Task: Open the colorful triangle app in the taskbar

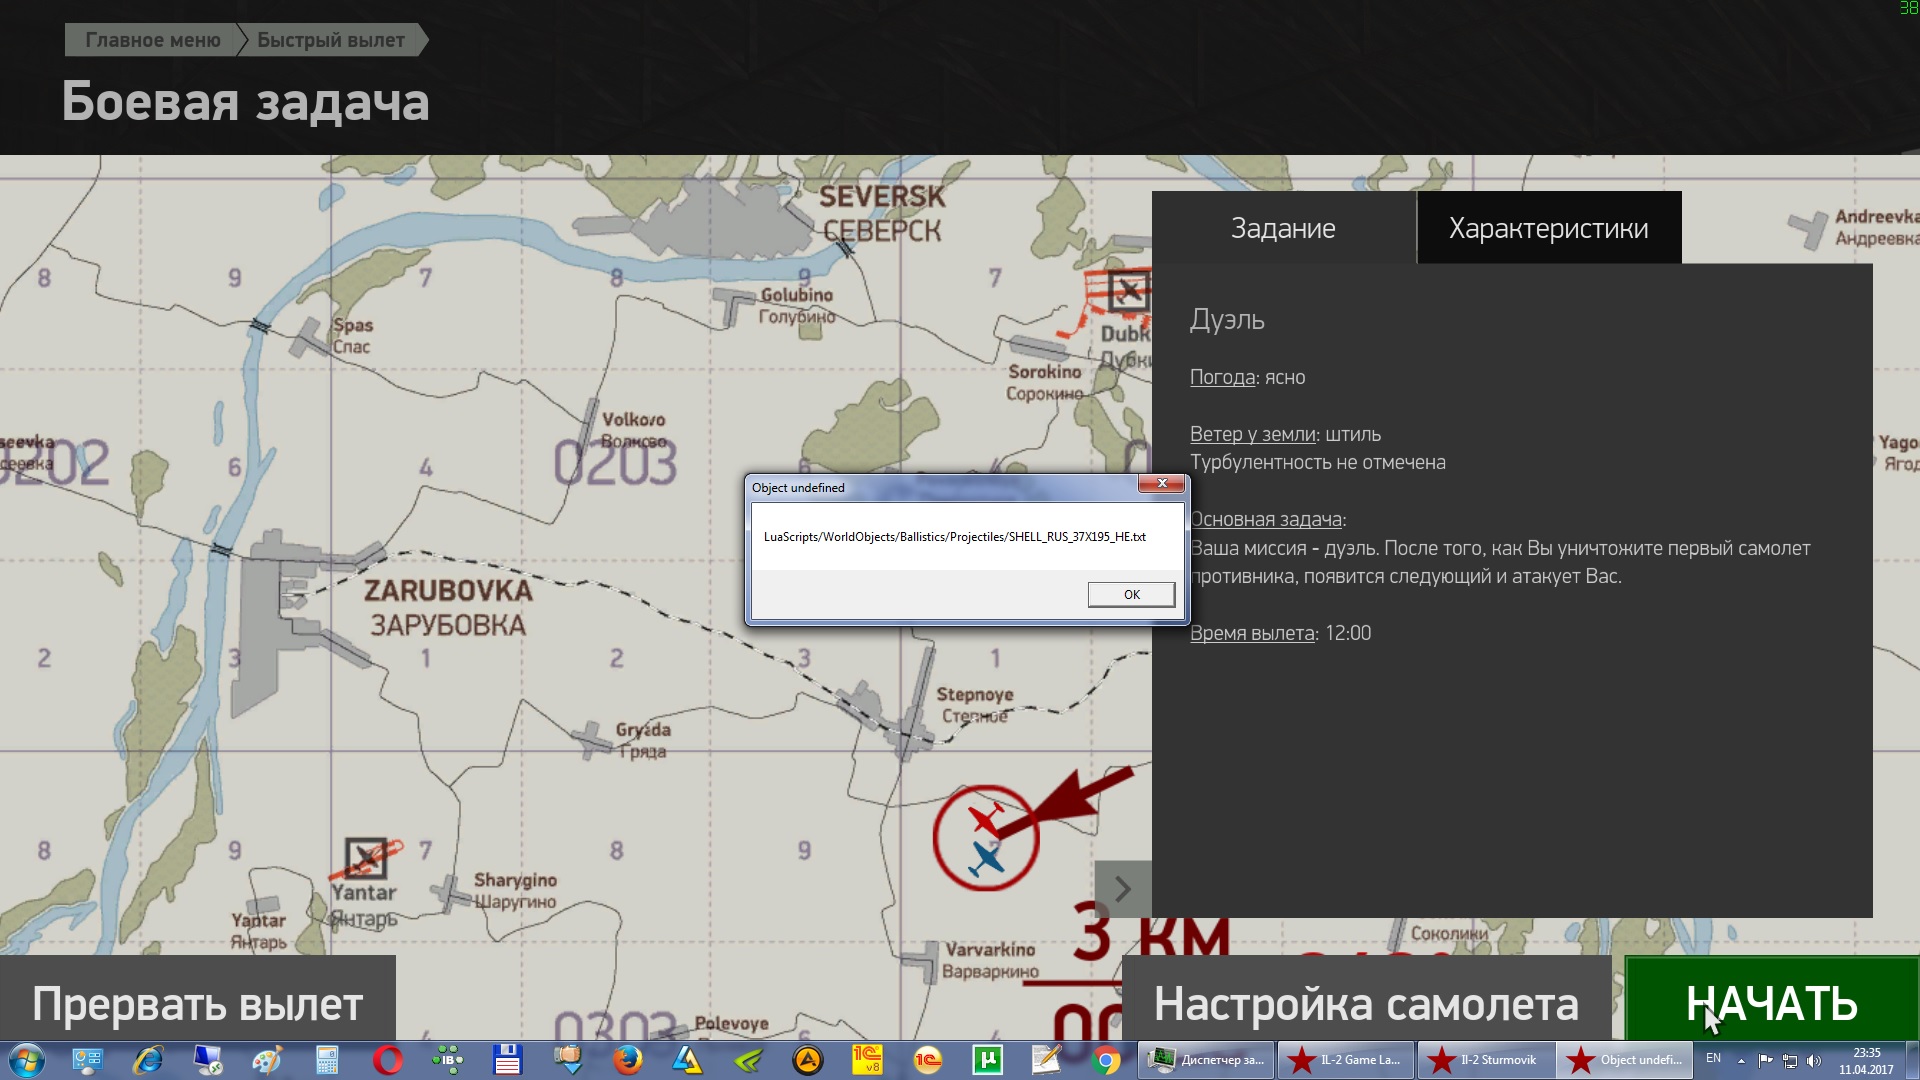Action: click(687, 1060)
